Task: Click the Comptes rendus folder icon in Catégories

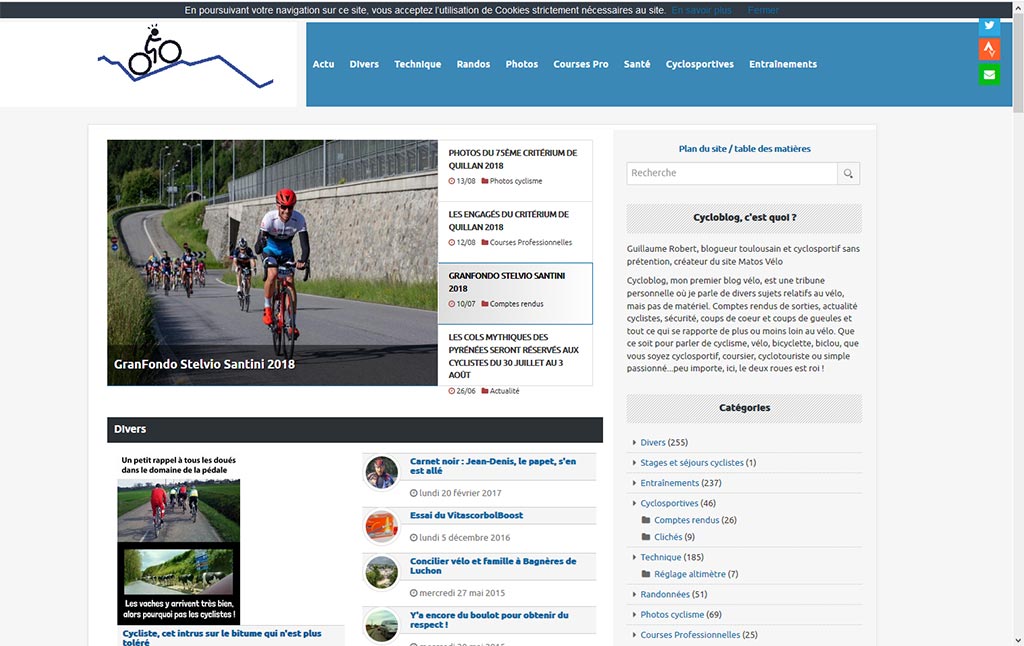Action: [646, 520]
